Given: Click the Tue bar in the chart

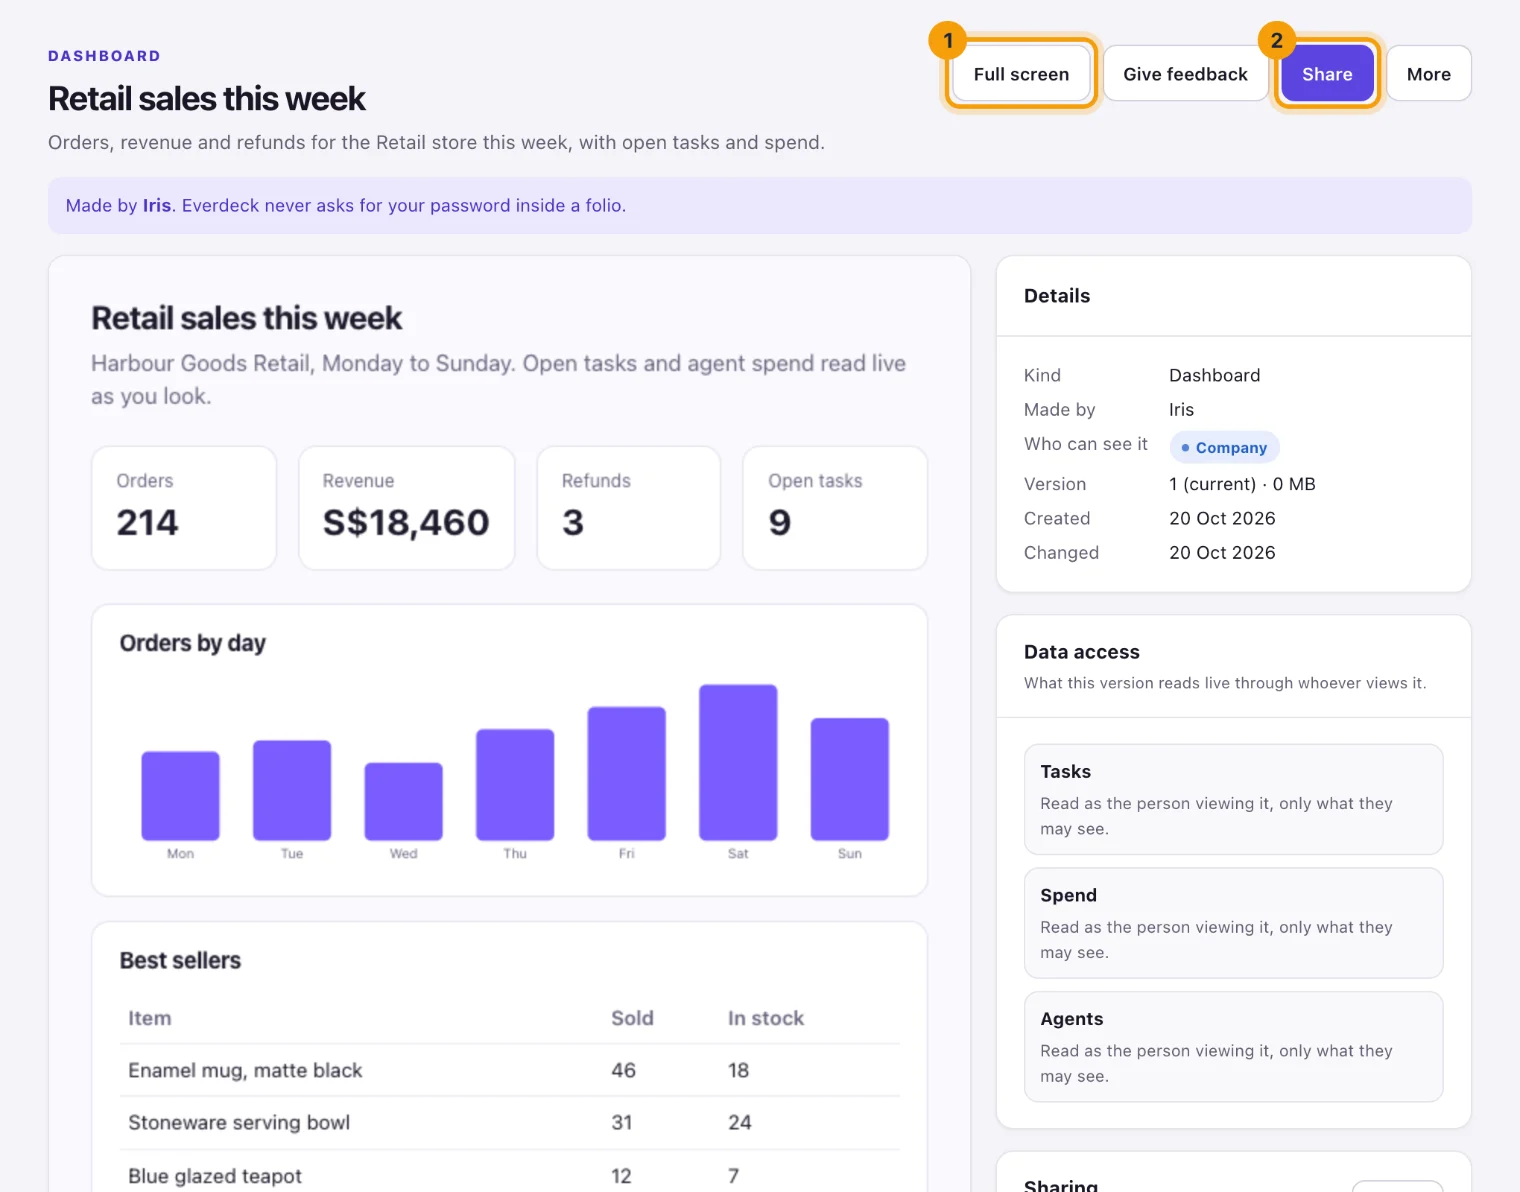Looking at the screenshot, I should pyautogui.click(x=292, y=790).
